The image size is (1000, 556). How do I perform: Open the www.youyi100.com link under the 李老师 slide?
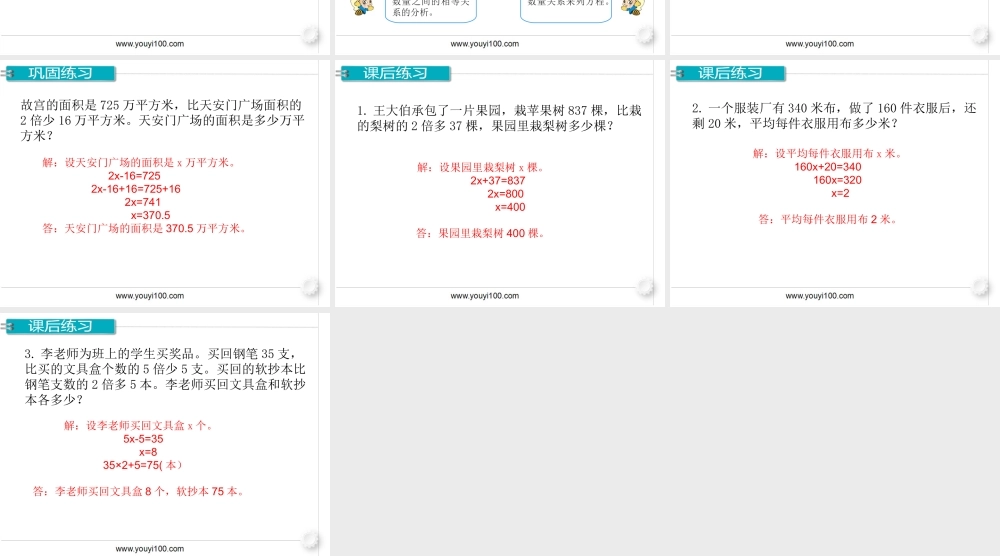tap(150, 549)
